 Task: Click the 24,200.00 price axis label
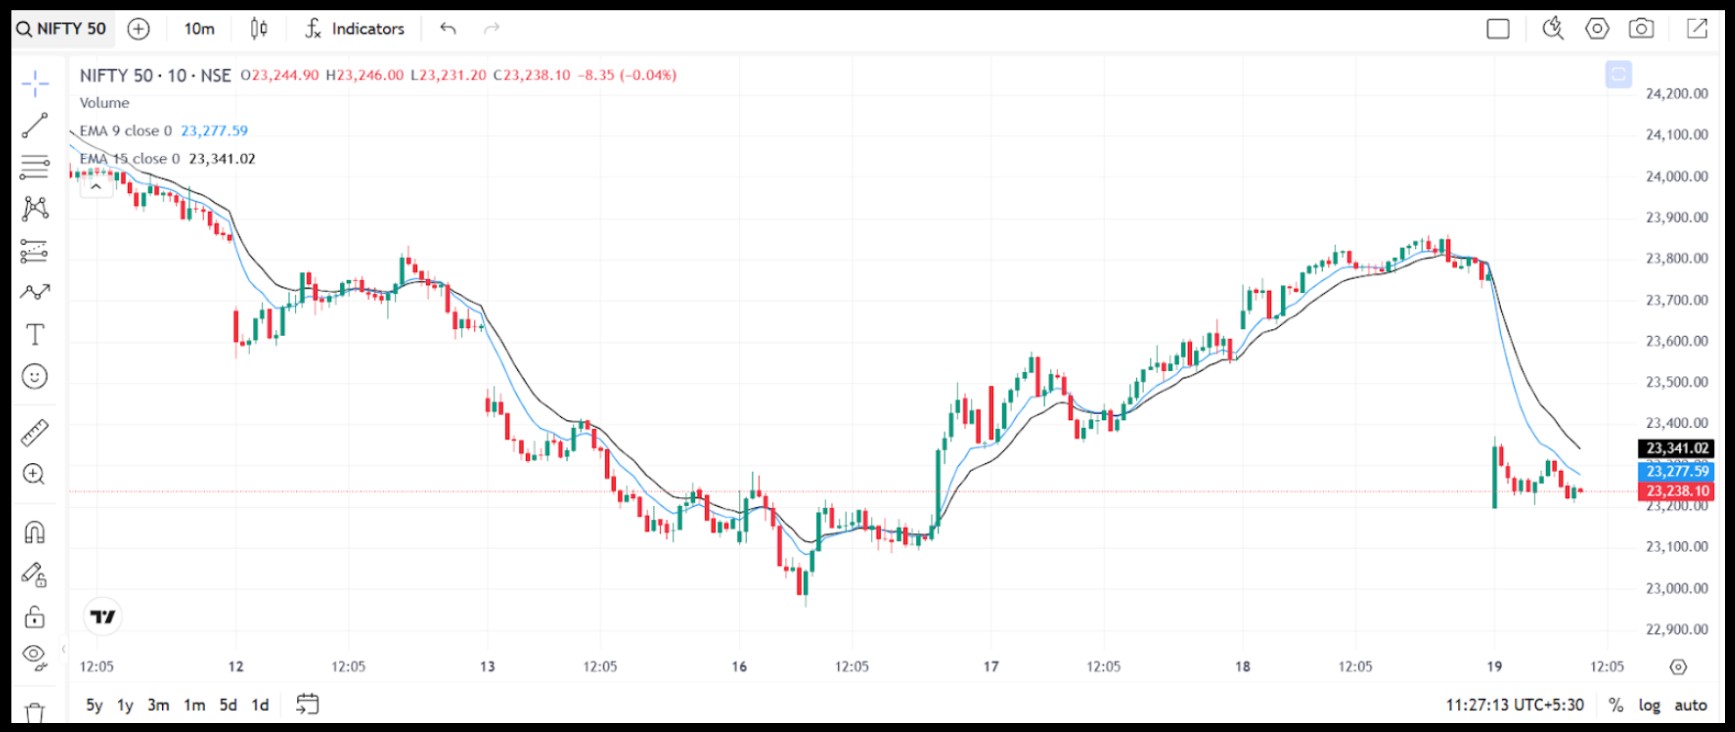(x=1677, y=94)
